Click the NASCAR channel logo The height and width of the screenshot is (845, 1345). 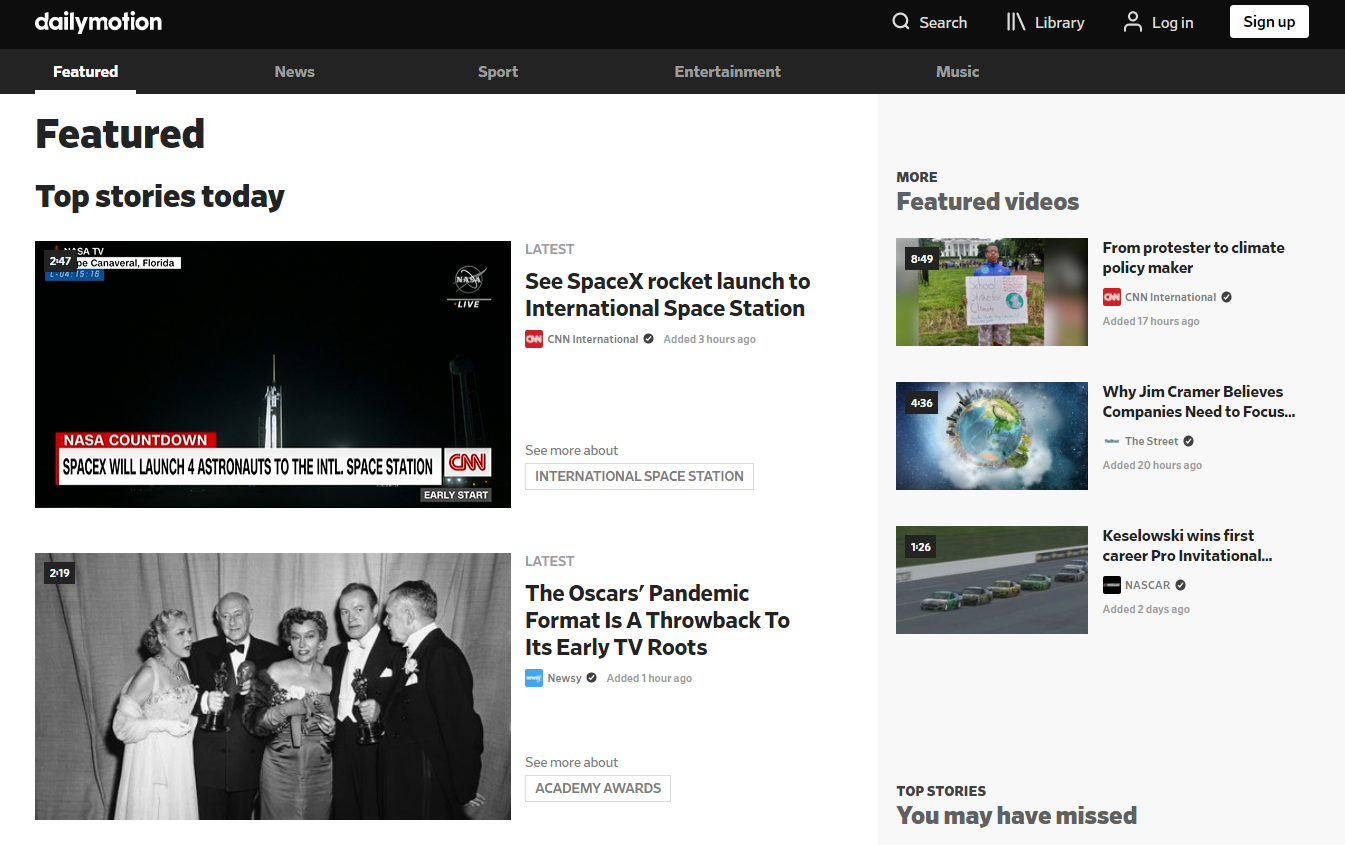1112,585
